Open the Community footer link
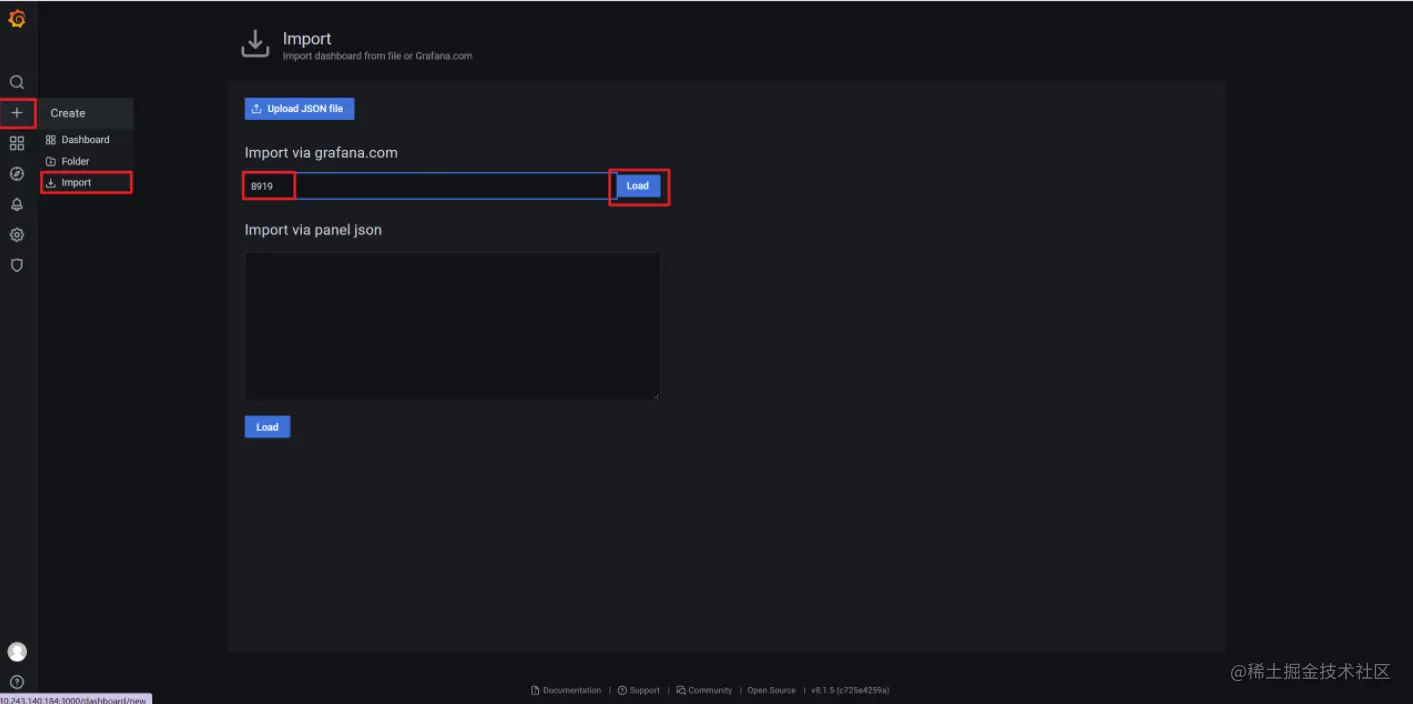This screenshot has width=1413, height=704. tap(704, 690)
